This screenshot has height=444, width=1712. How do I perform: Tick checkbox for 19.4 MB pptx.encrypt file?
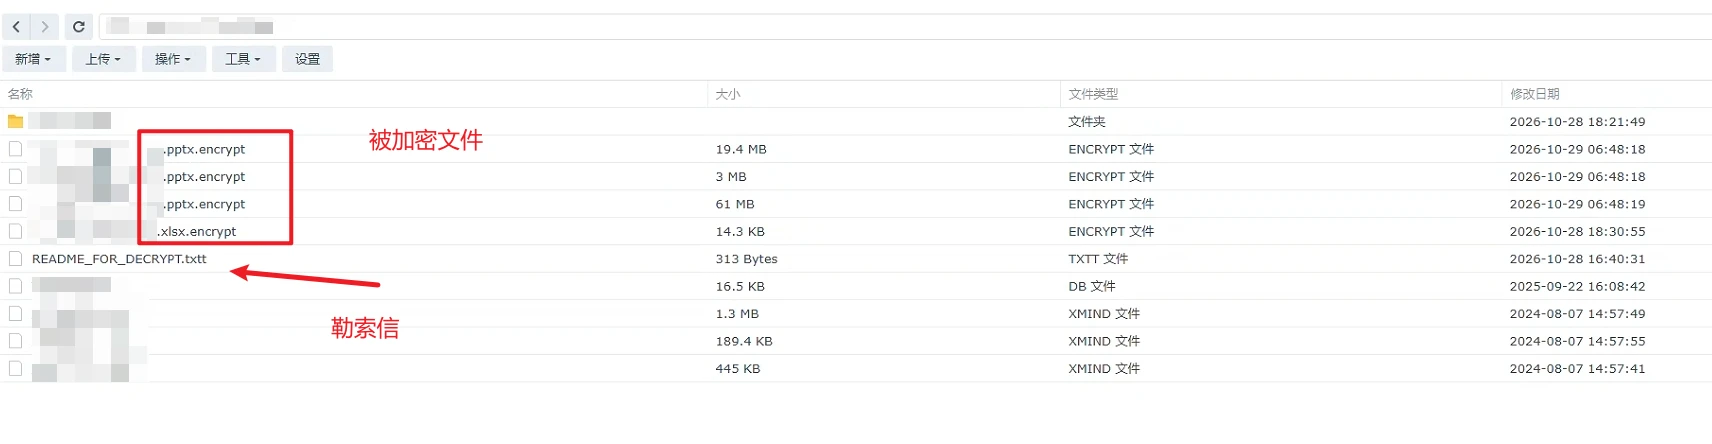[x=15, y=149]
